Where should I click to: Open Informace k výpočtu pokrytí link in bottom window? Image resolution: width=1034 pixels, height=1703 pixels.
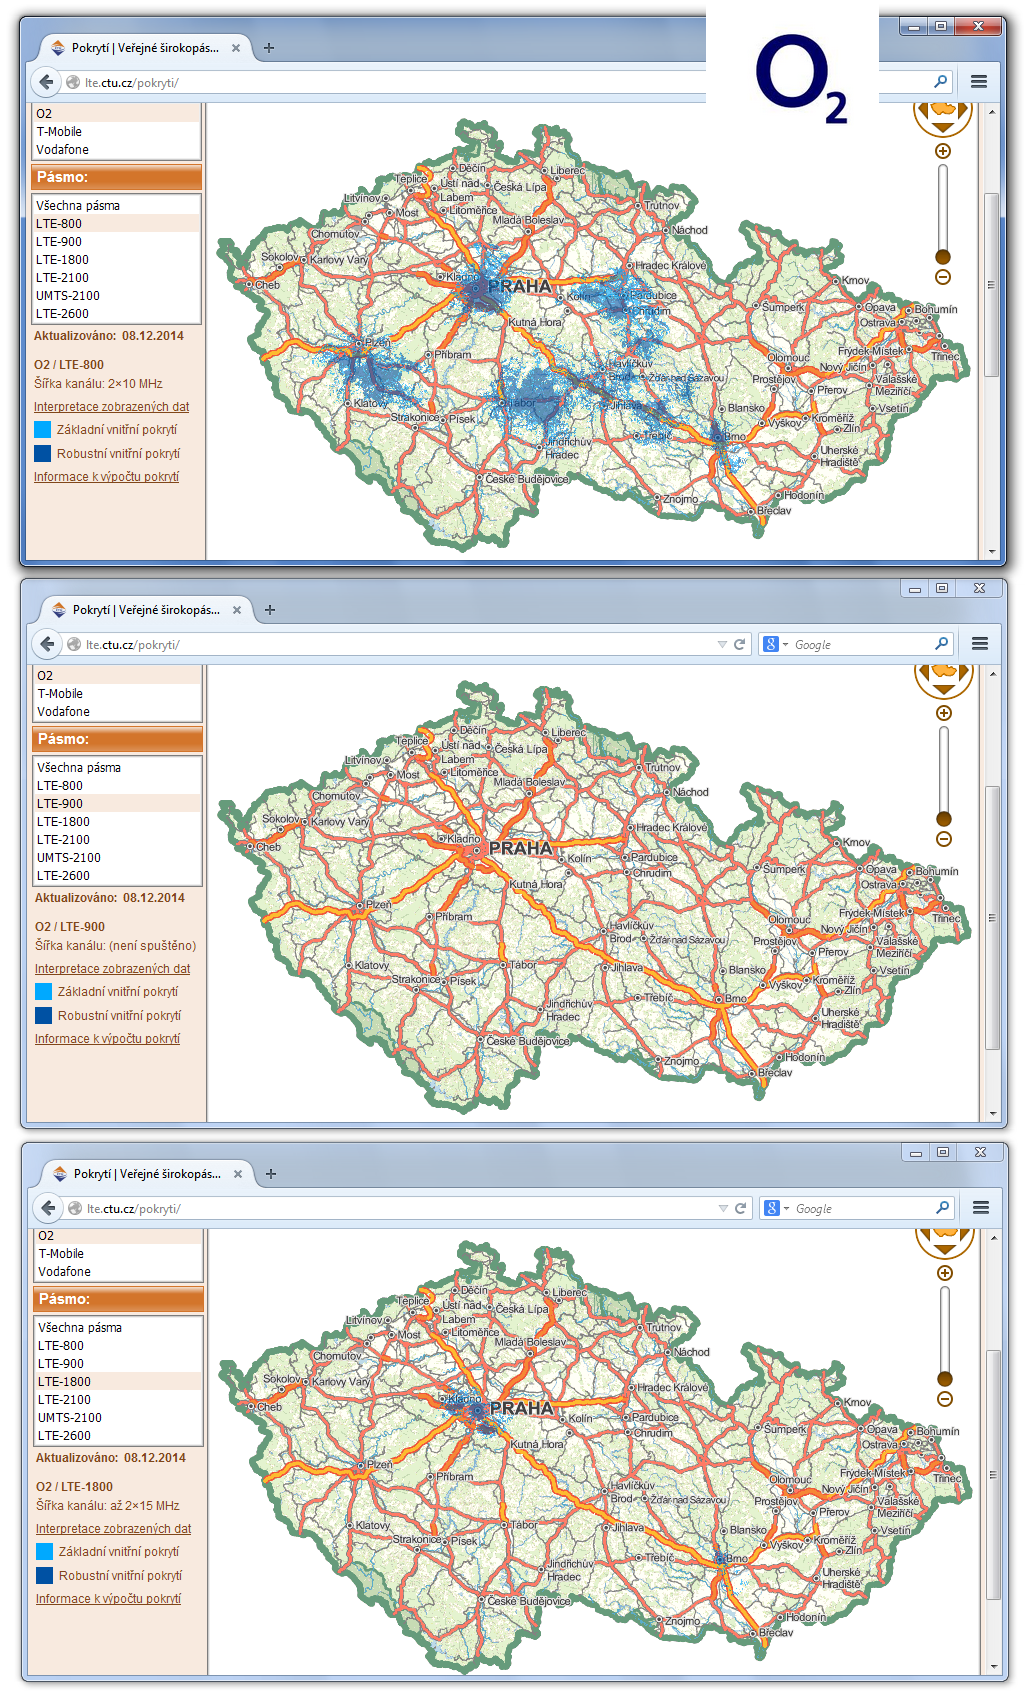click(x=108, y=1598)
